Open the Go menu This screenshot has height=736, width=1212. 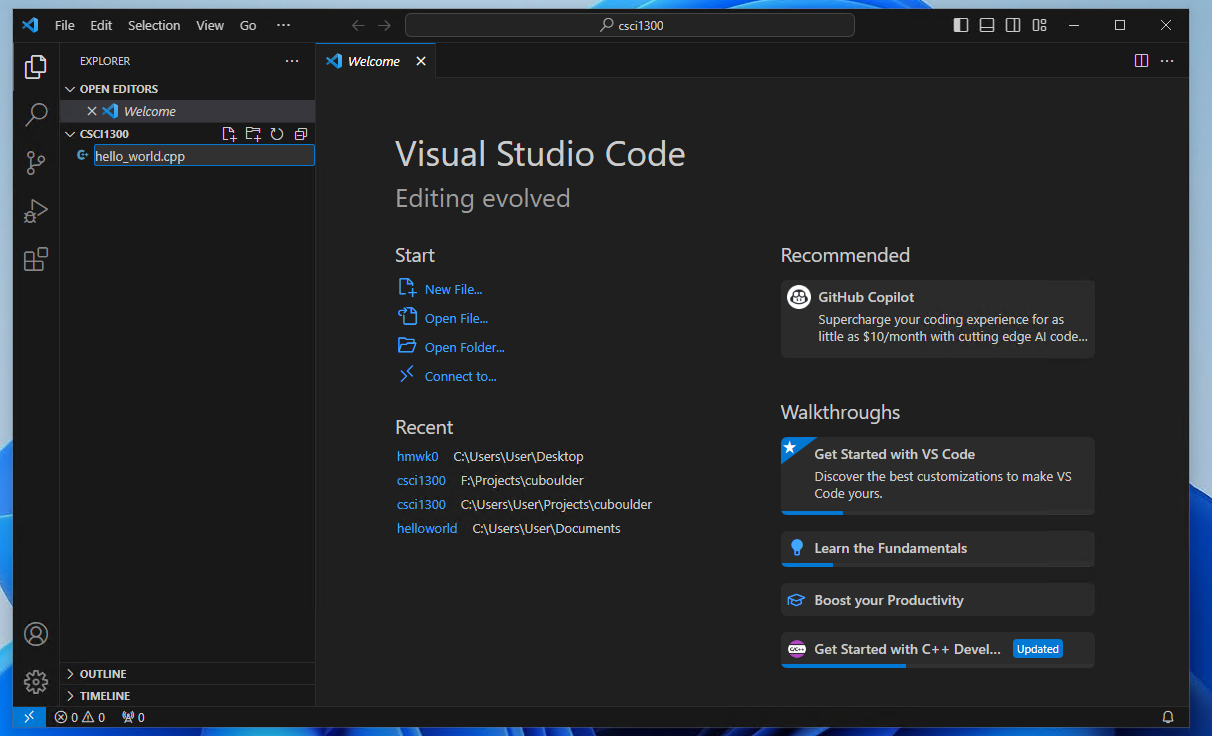248,25
